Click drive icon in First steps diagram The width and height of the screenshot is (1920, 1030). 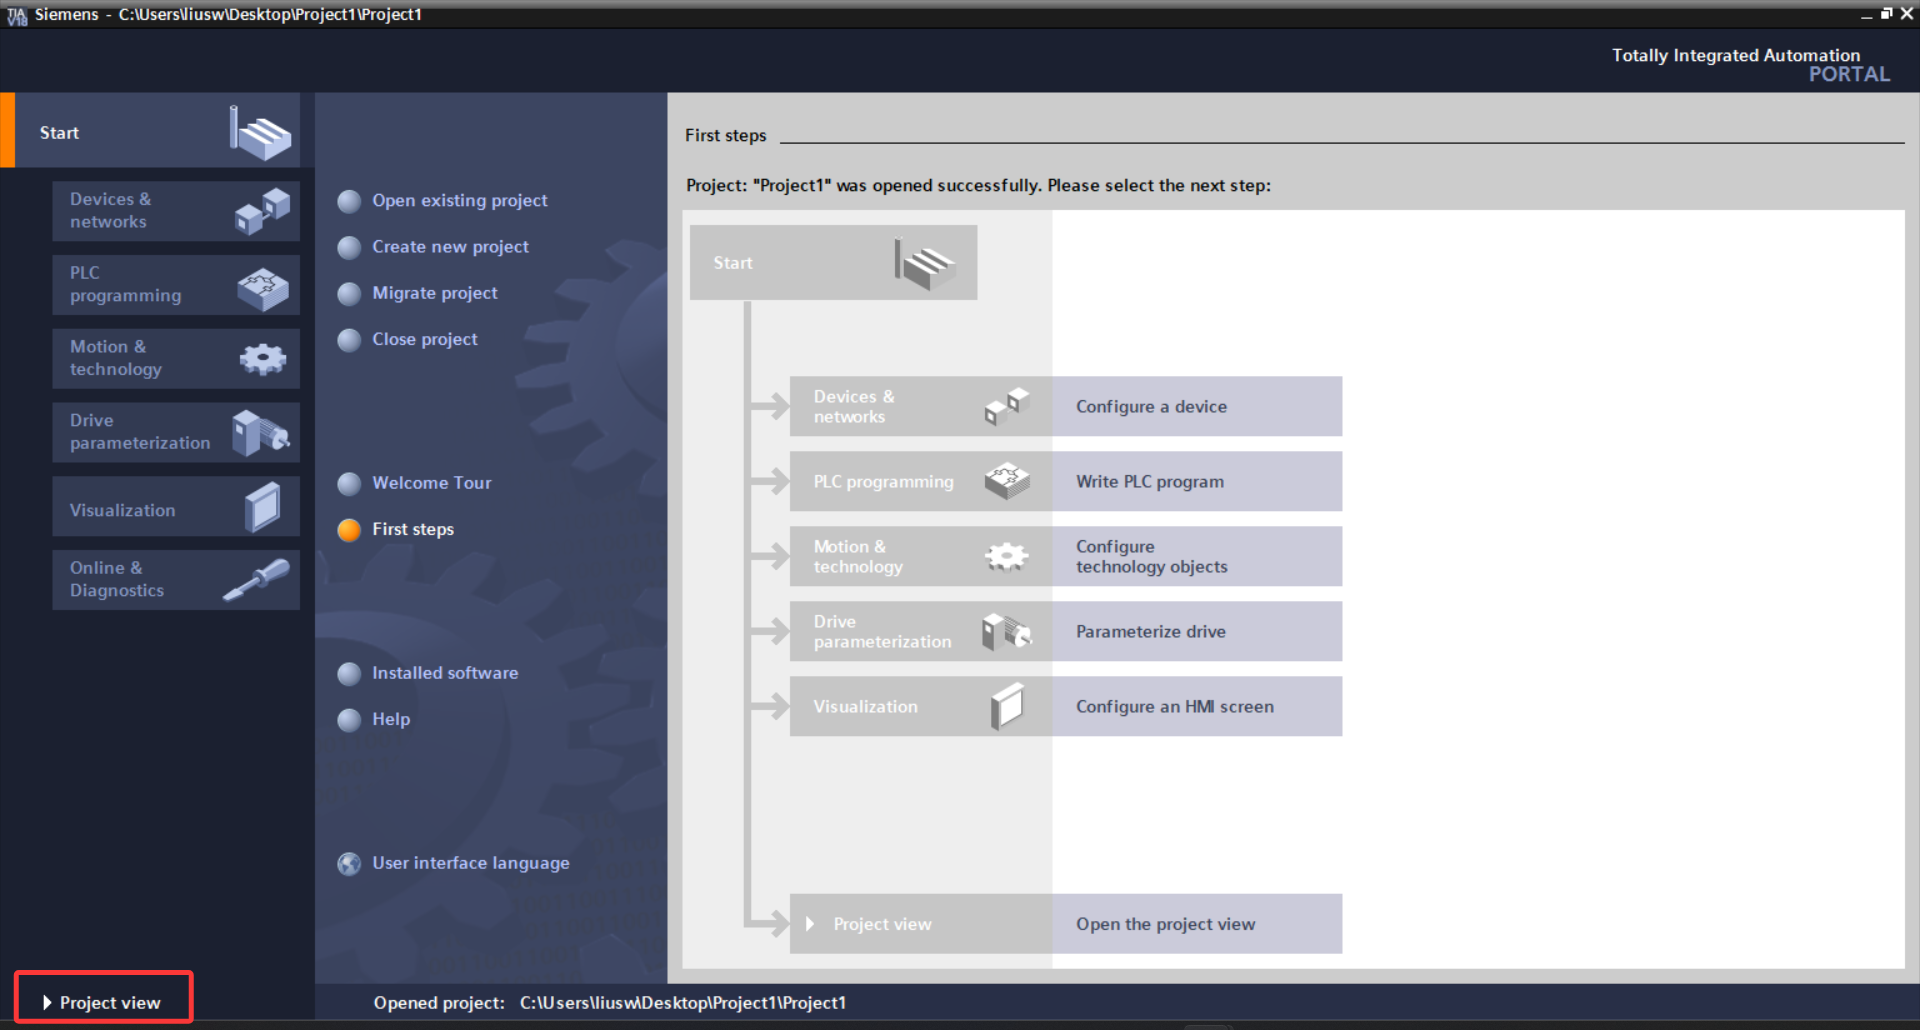tap(1007, 632)
